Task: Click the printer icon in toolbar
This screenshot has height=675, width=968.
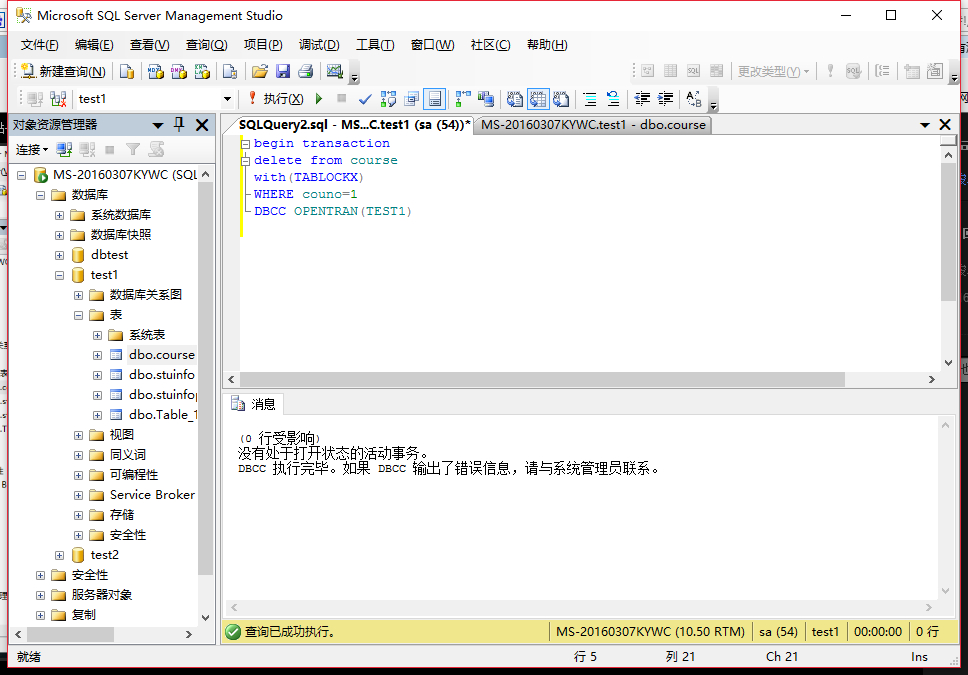Action: click(x=306, y=71)
